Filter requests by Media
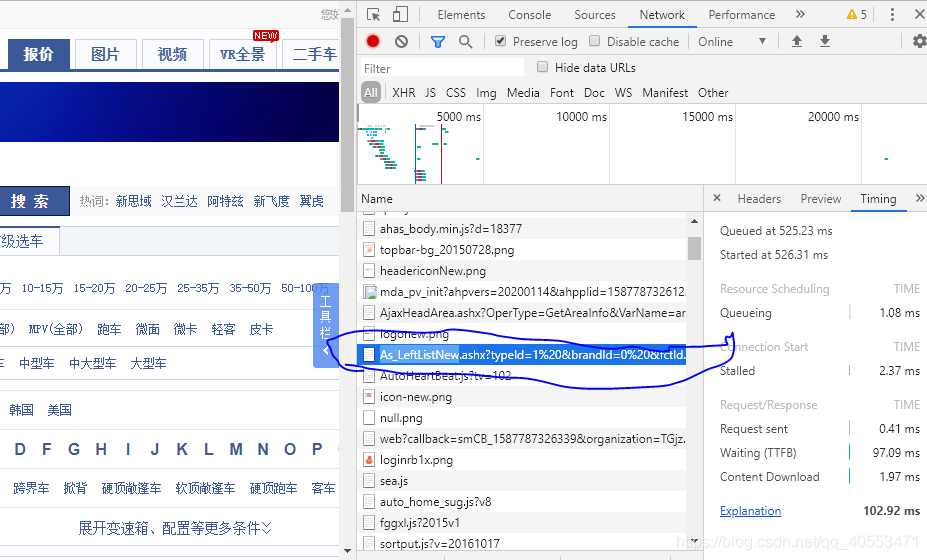The width and height of the screenshot is (927, 560). (523, 93)
